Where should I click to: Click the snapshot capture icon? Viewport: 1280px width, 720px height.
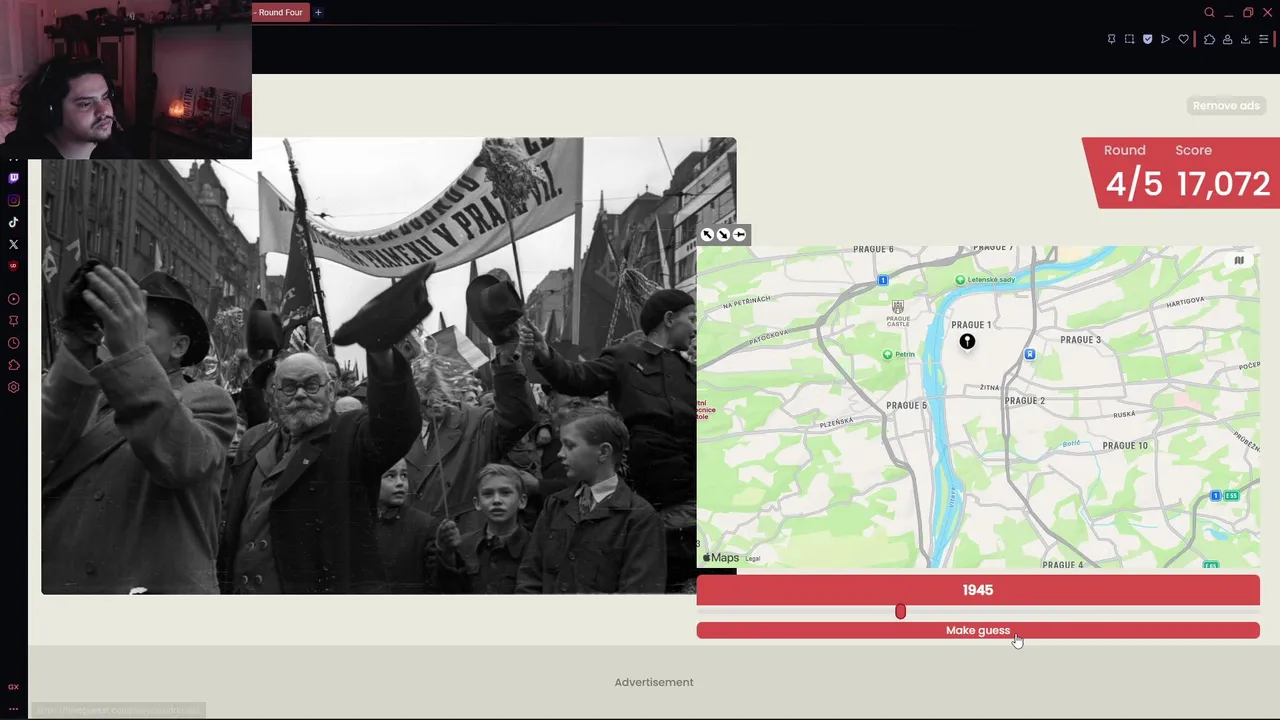point(1129,39)
